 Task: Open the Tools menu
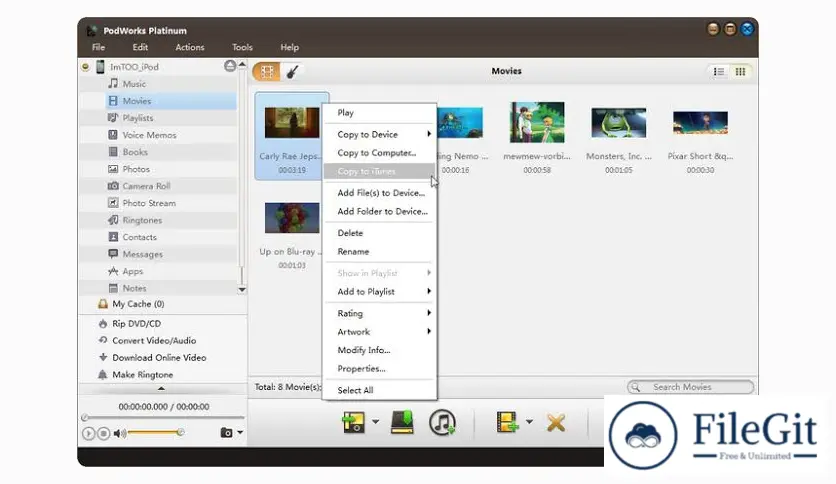[242, 47]
